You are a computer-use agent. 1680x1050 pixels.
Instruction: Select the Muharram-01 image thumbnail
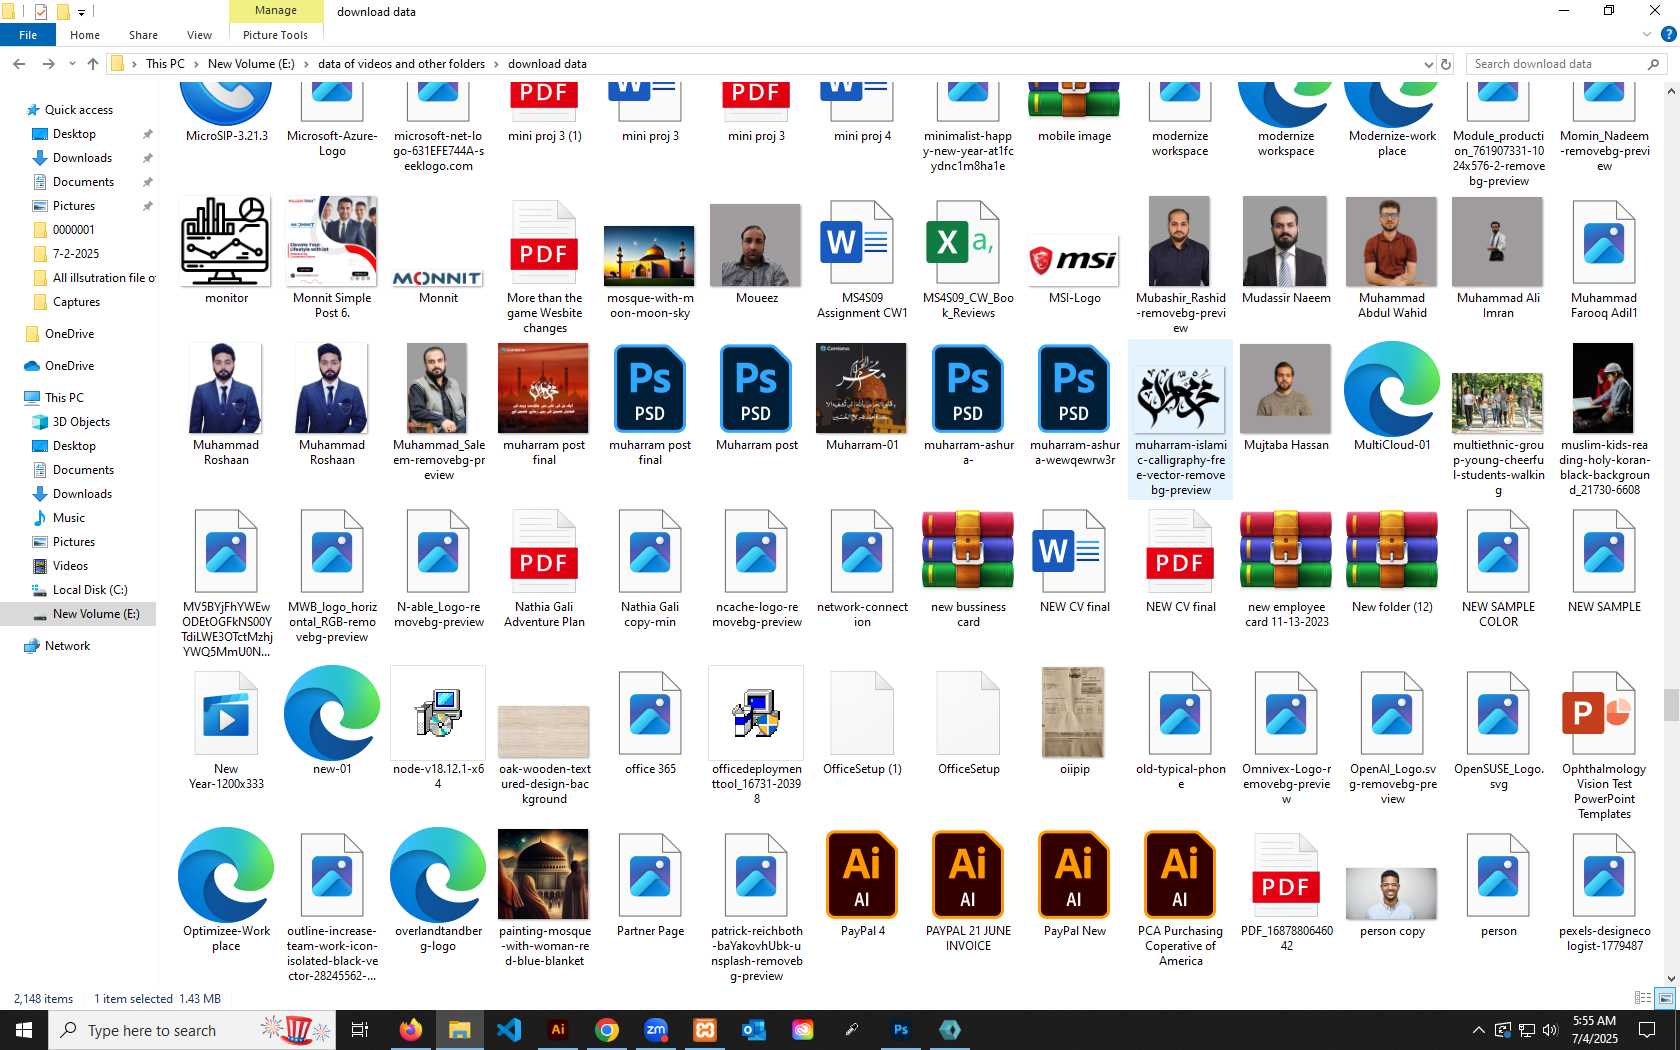[x=861, y=388]
